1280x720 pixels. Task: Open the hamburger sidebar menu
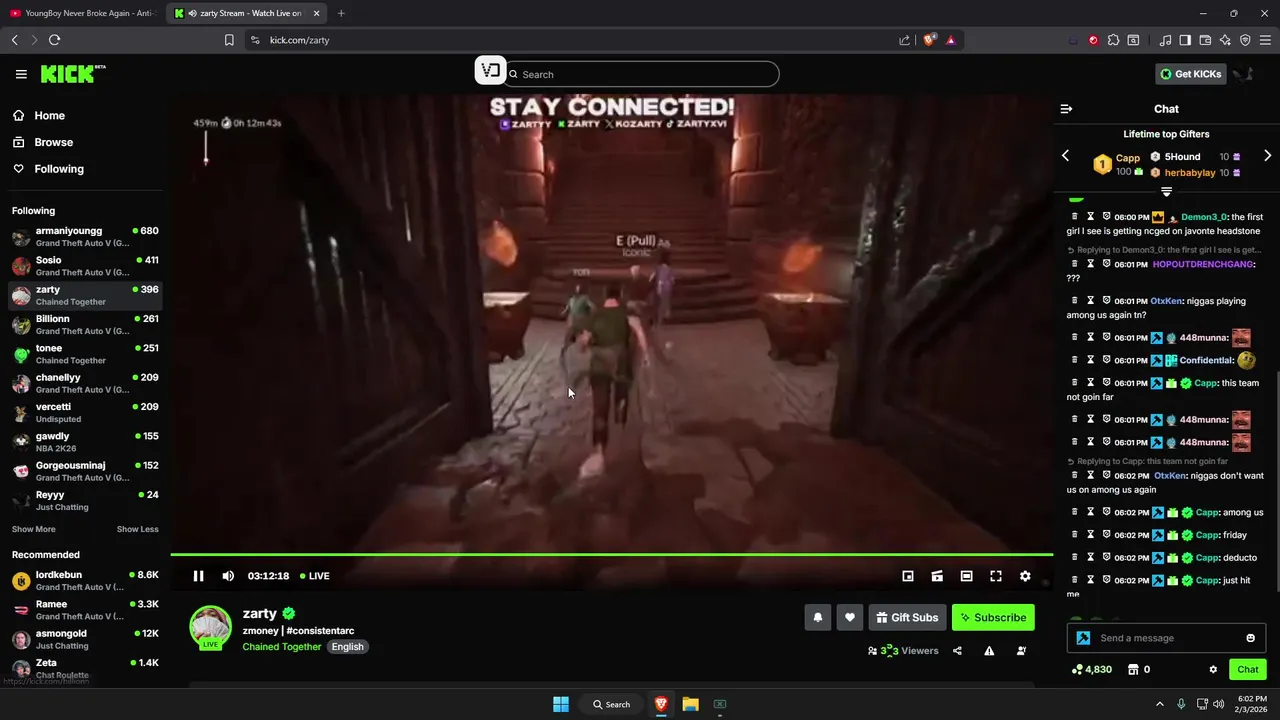(21, 74)
